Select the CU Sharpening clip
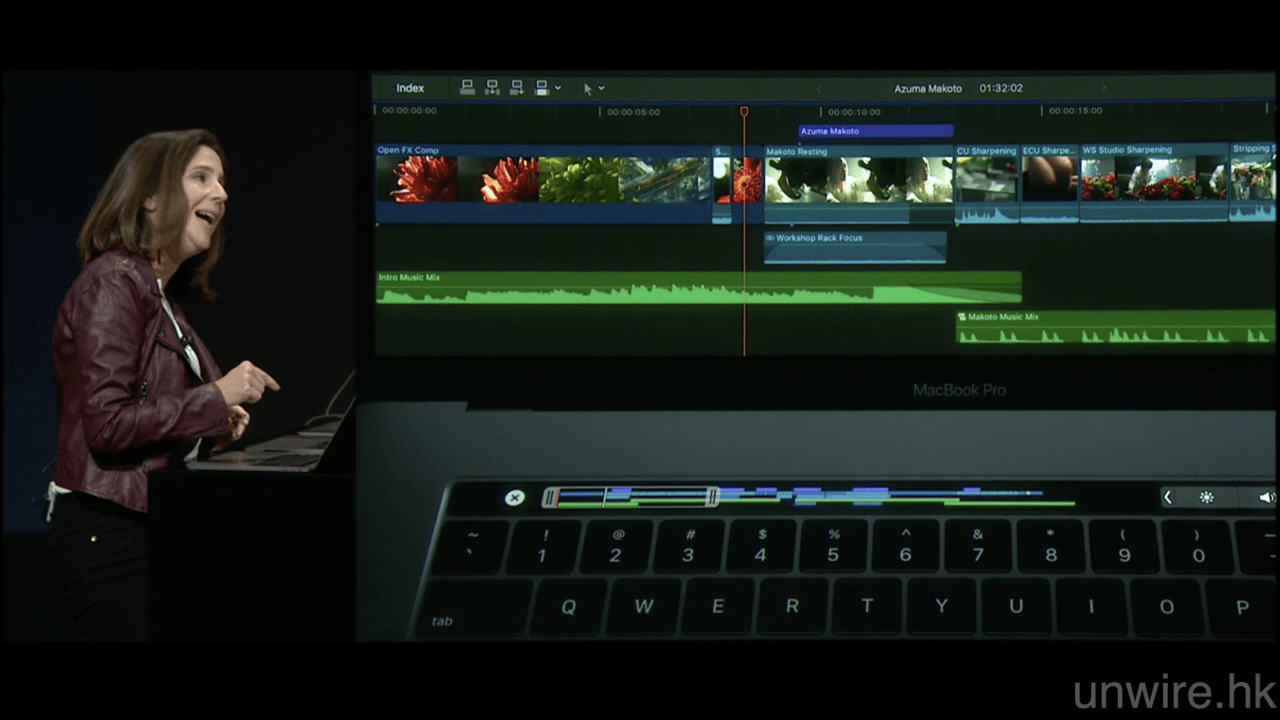 (987, 184)
